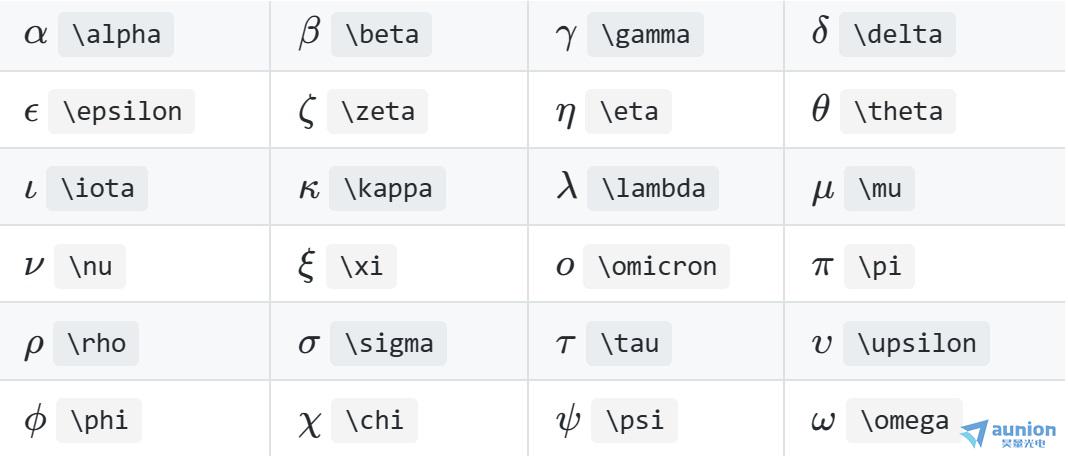Image resolution: width=1068 pixels, height=459 pixels.
Task: Select the \gamma code label
Action: [645, 34]
